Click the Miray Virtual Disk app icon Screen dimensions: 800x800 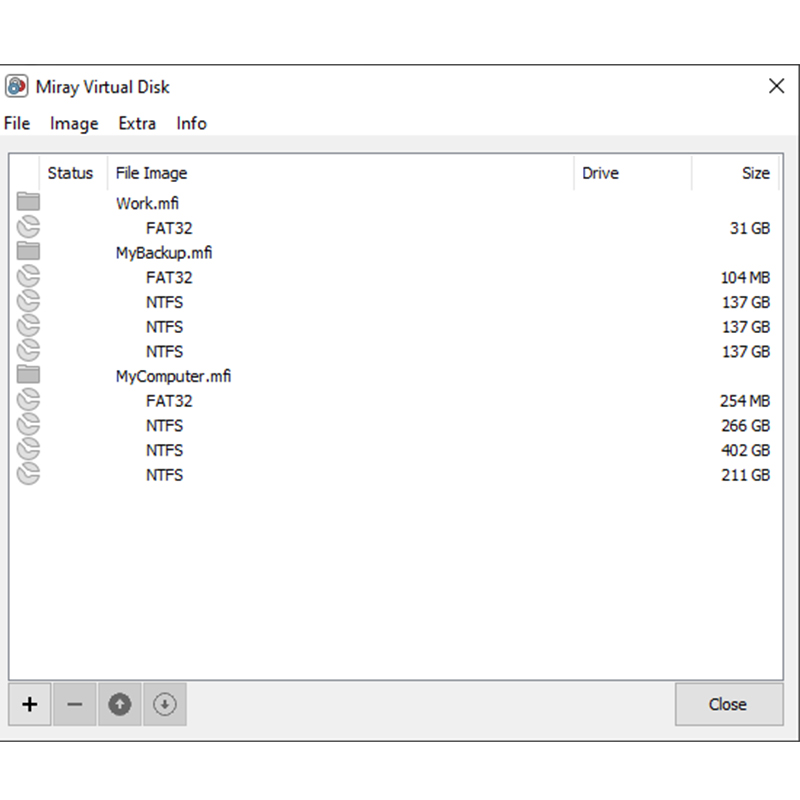pyautogui.click(x=16, y=86)
